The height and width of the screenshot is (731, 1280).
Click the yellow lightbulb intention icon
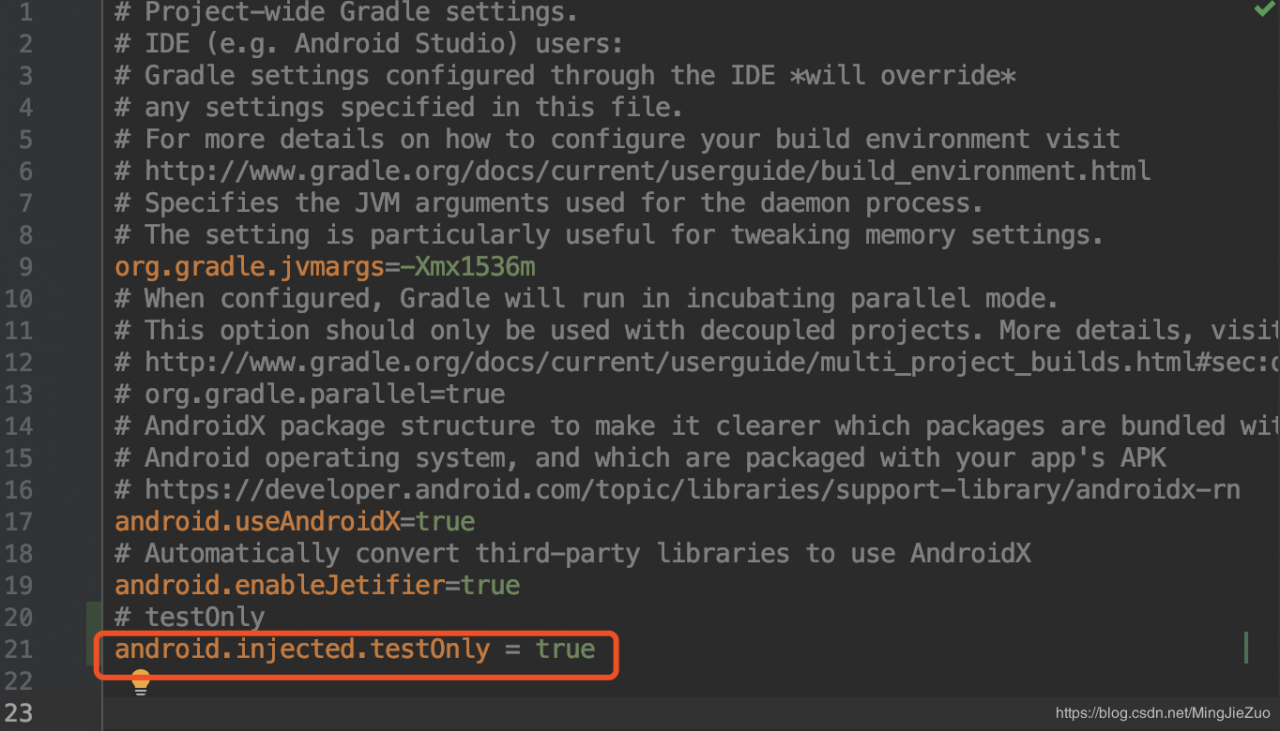pyautogui.click(x=140, y=682)
